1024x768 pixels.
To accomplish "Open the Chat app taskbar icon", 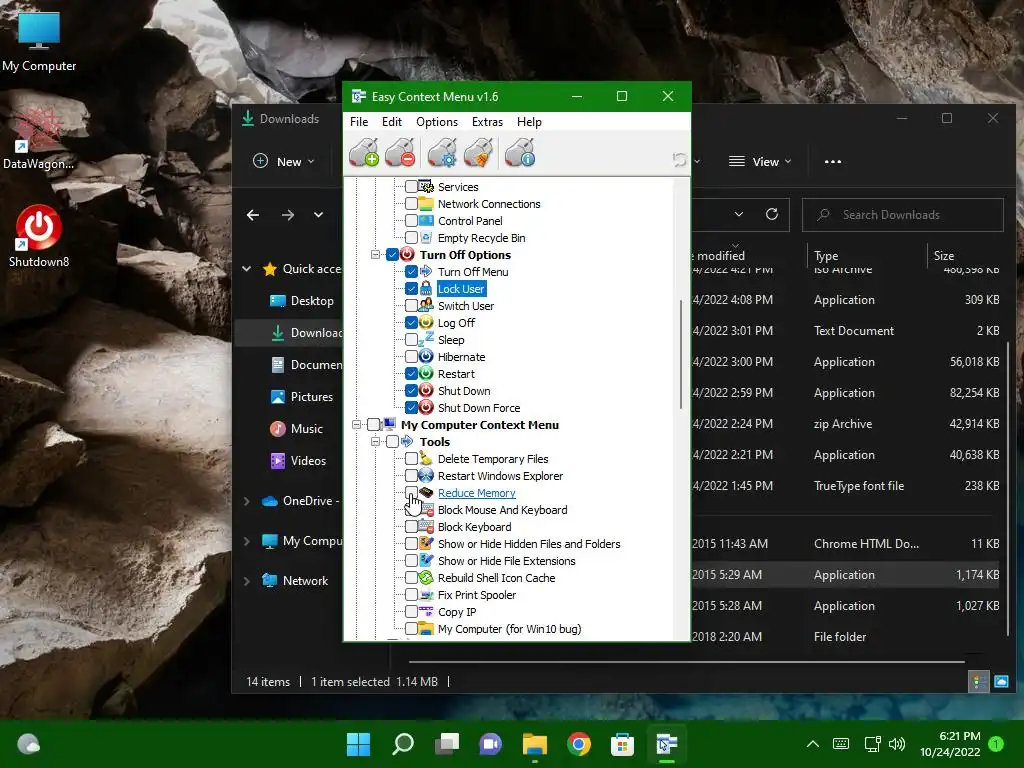I will point(490,744).
